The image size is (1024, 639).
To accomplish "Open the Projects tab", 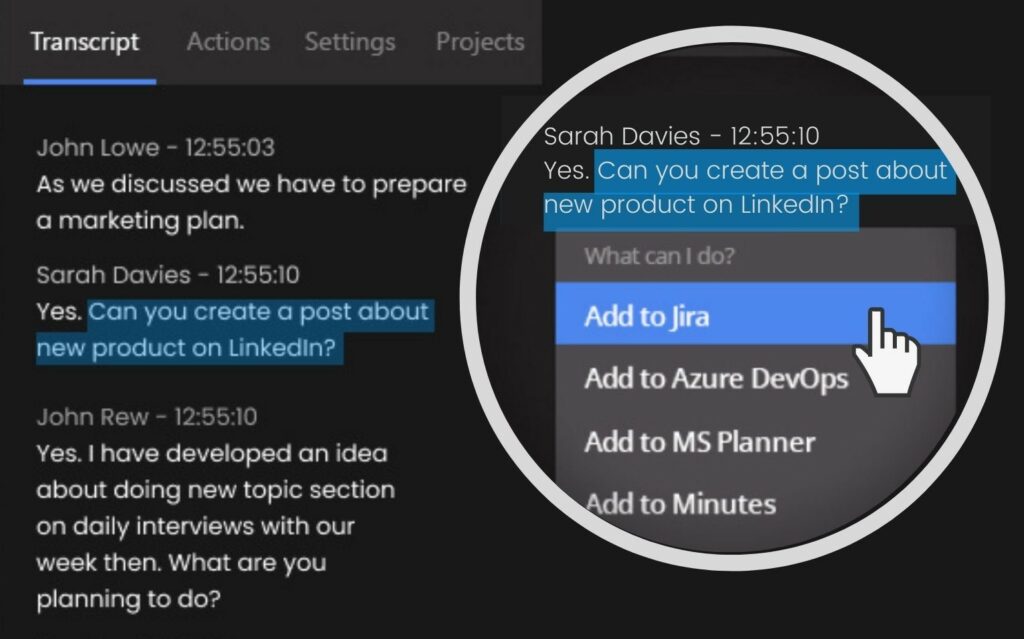I will 480,42.
